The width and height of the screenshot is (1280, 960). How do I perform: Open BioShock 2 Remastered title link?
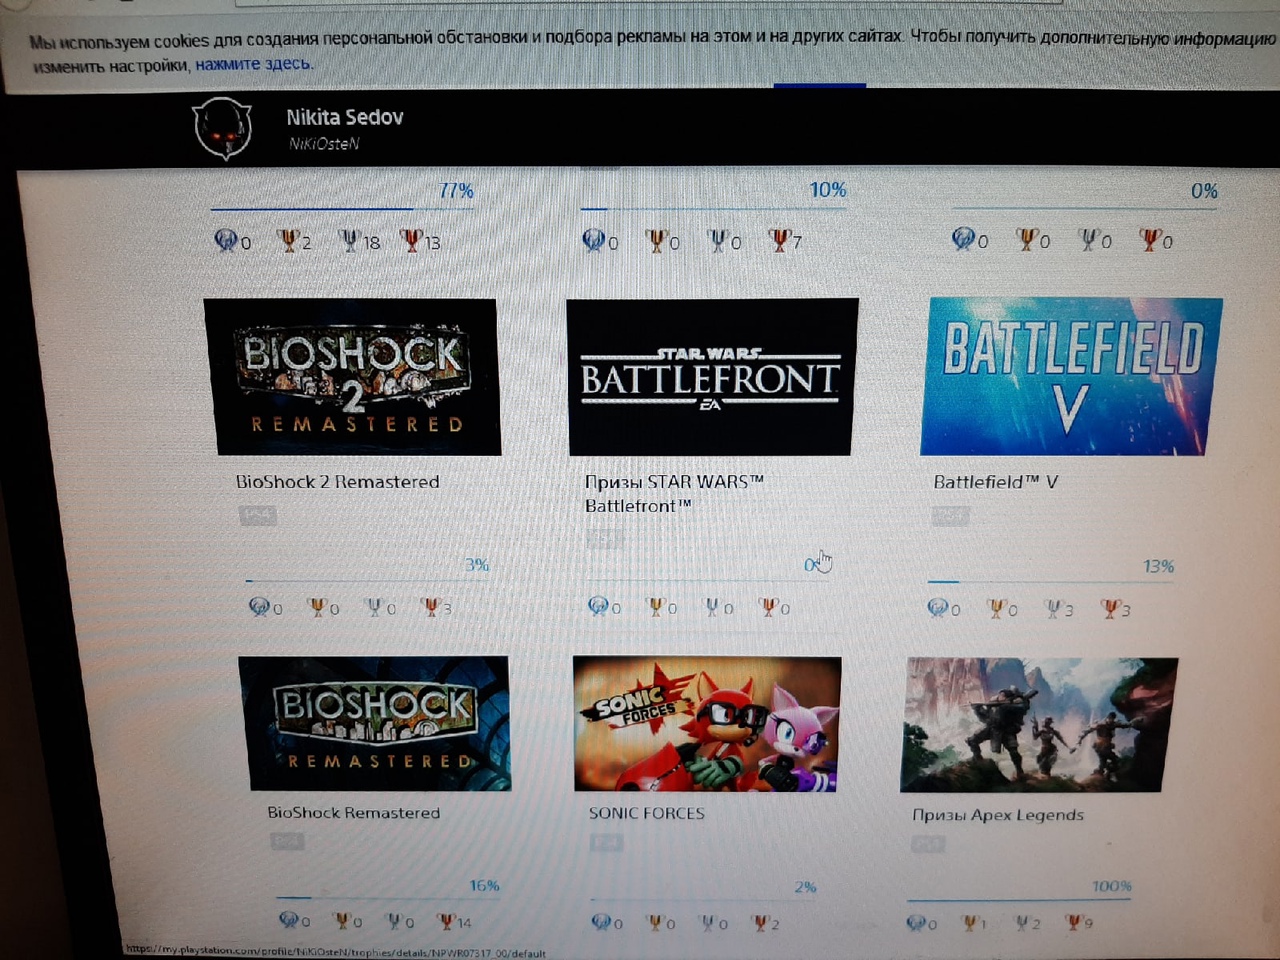(x=338, y=481)
